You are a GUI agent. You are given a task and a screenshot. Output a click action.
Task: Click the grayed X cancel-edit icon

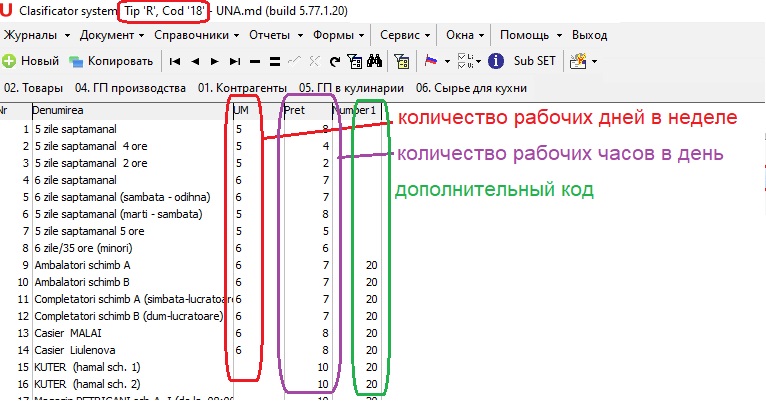tap(314, 61)
